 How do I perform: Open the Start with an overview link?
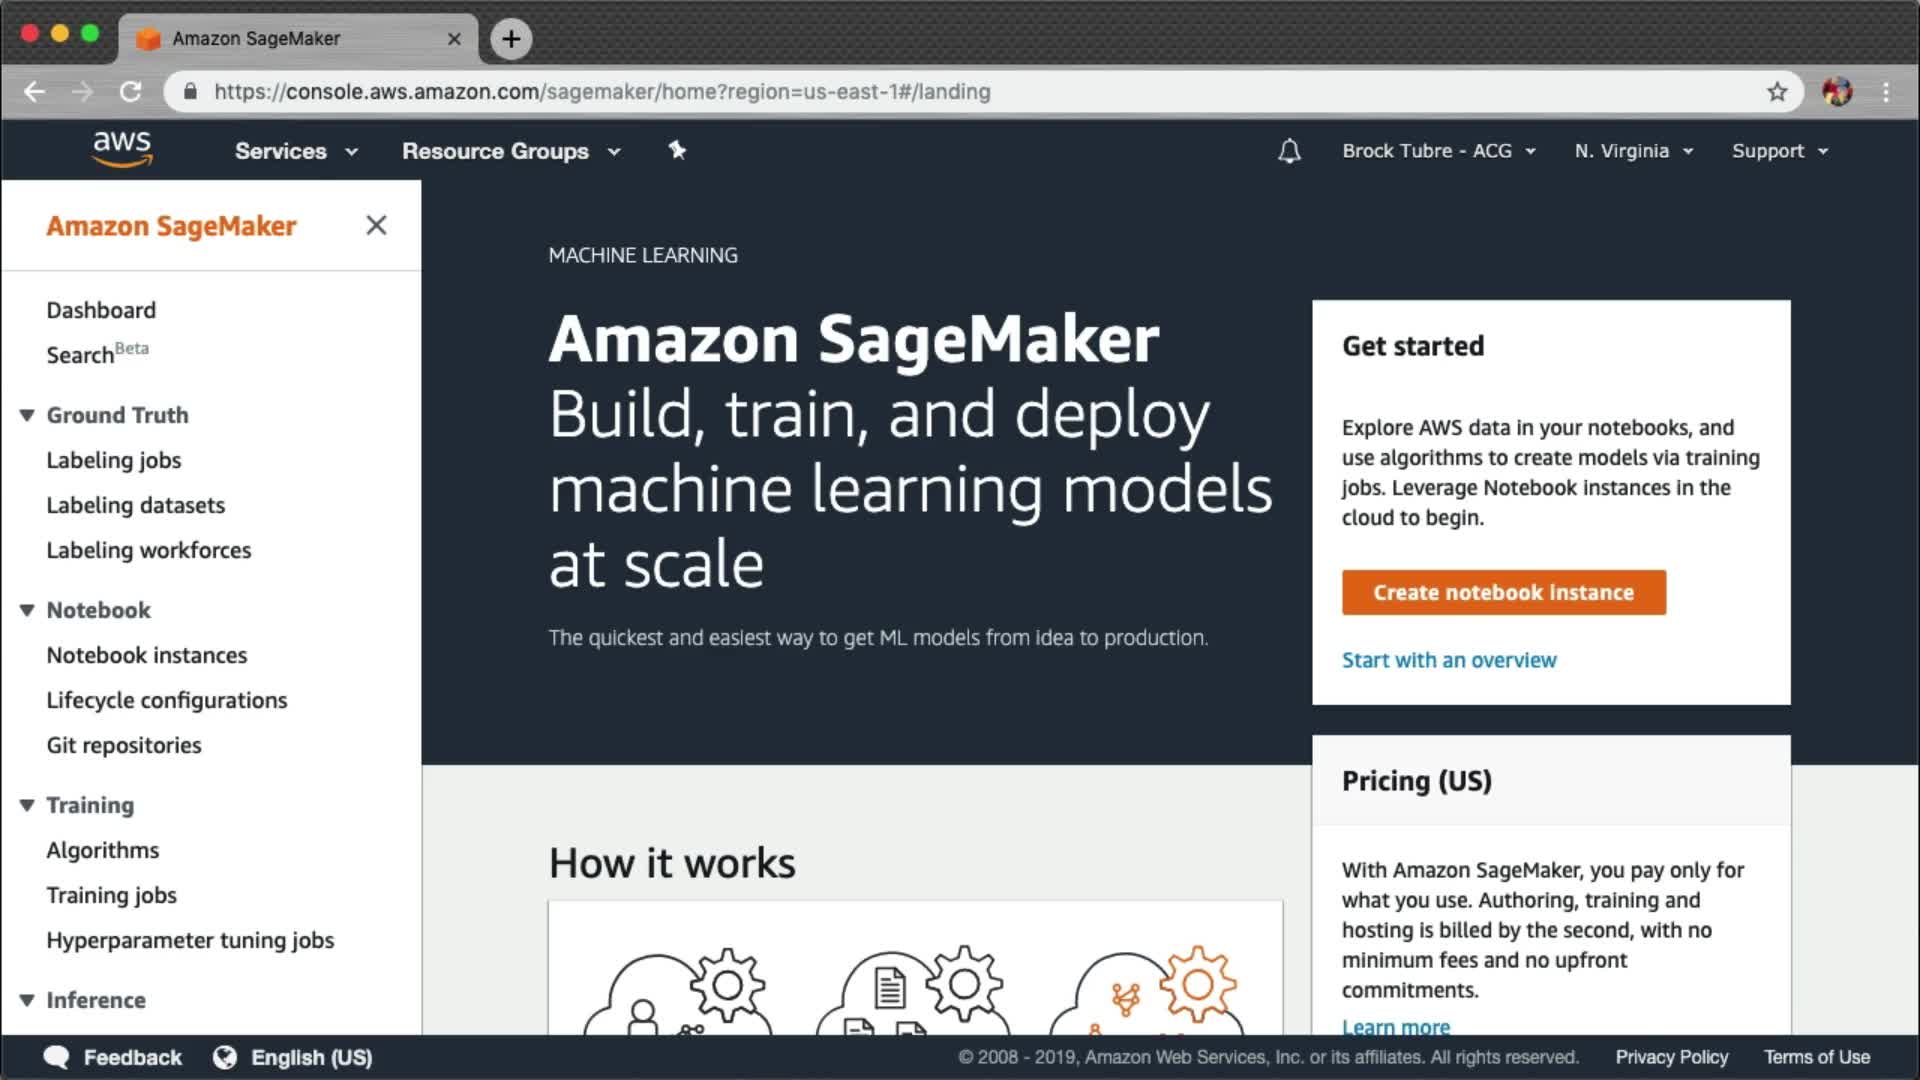[1448, 660]
